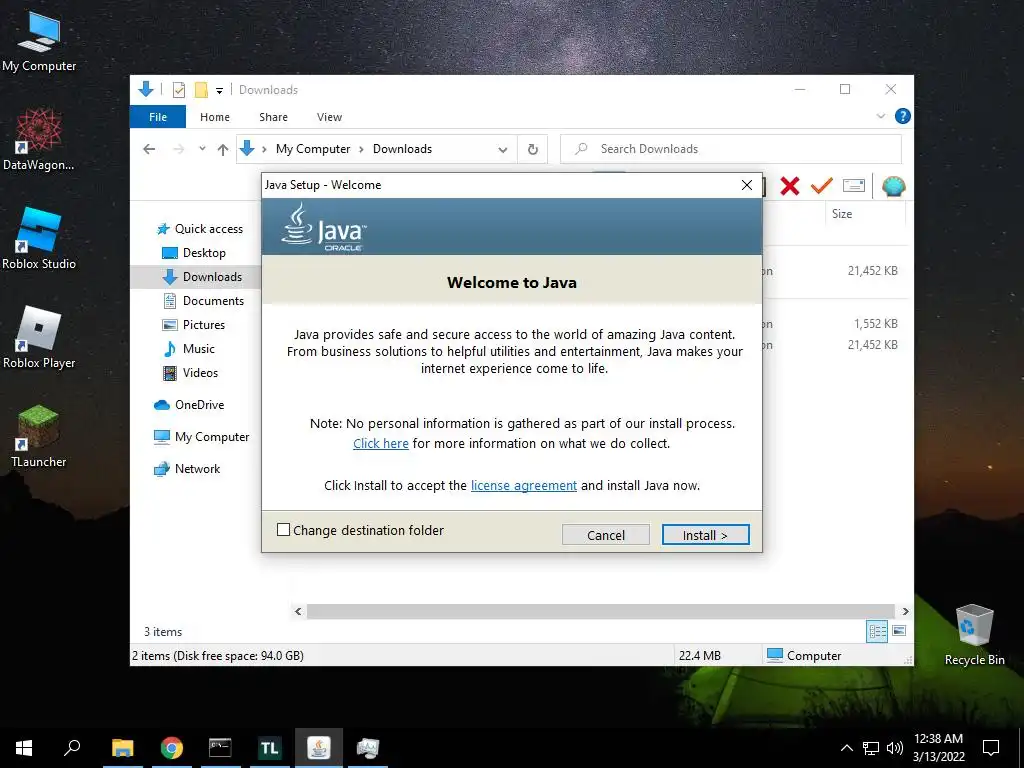
Task: Open File Explorer from taskbar
Action: click(122, 748)
